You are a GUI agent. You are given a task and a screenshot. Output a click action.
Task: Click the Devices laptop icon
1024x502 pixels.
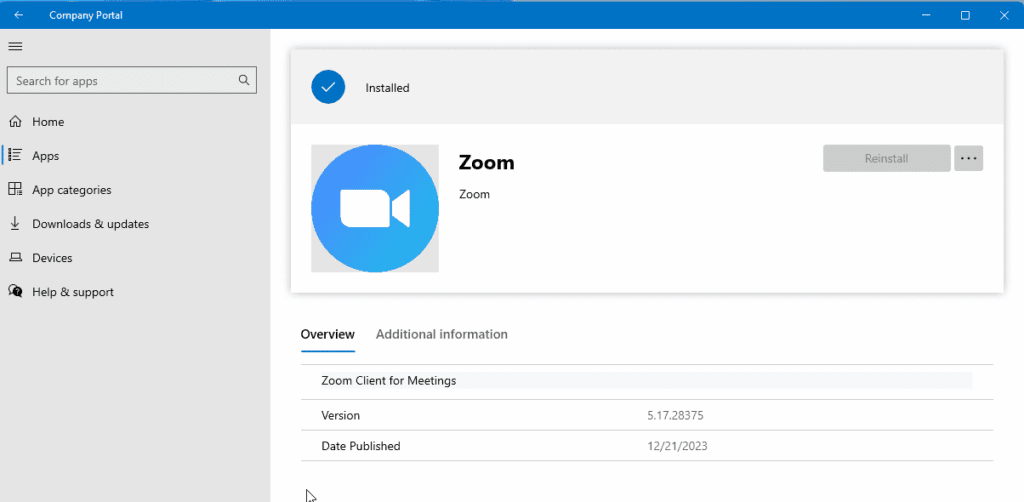[15, 258]
